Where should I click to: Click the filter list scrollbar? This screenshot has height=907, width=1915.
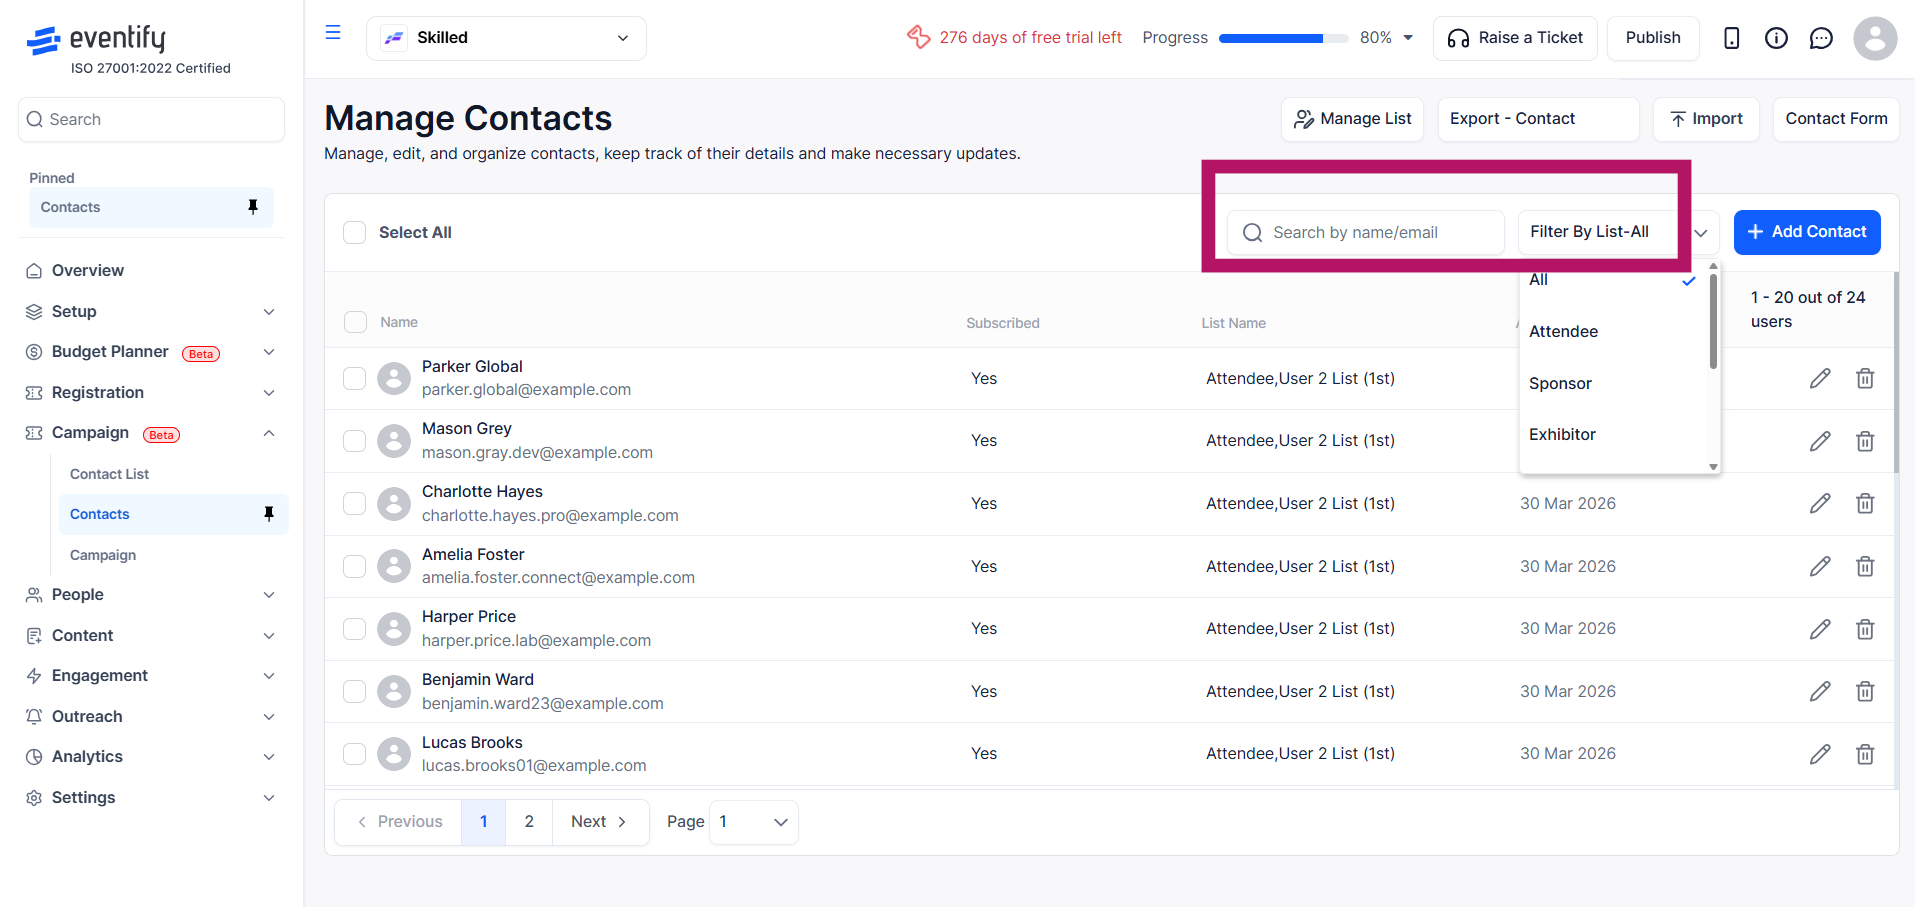click(x=1713, y=321)
